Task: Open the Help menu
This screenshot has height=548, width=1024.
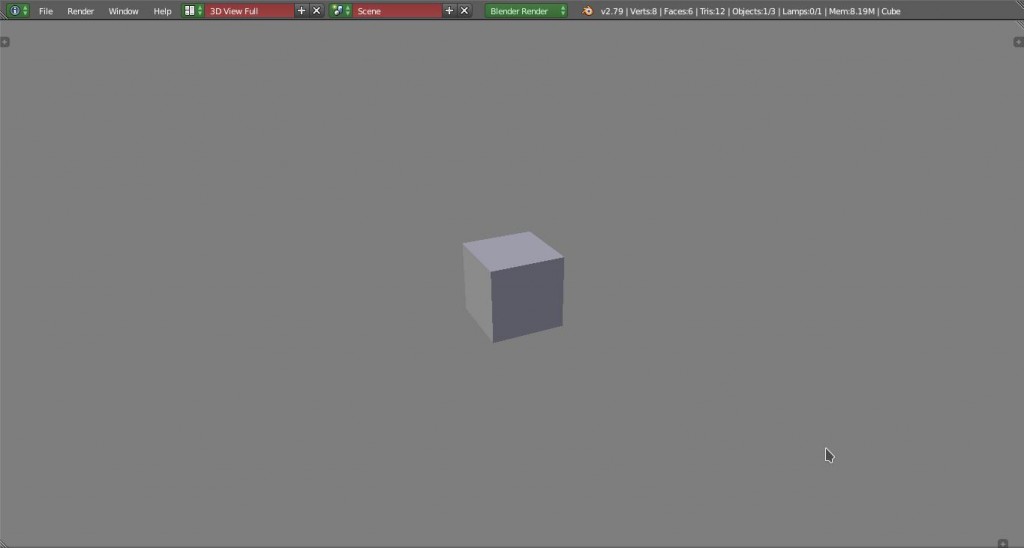Action: pos(162,11)
